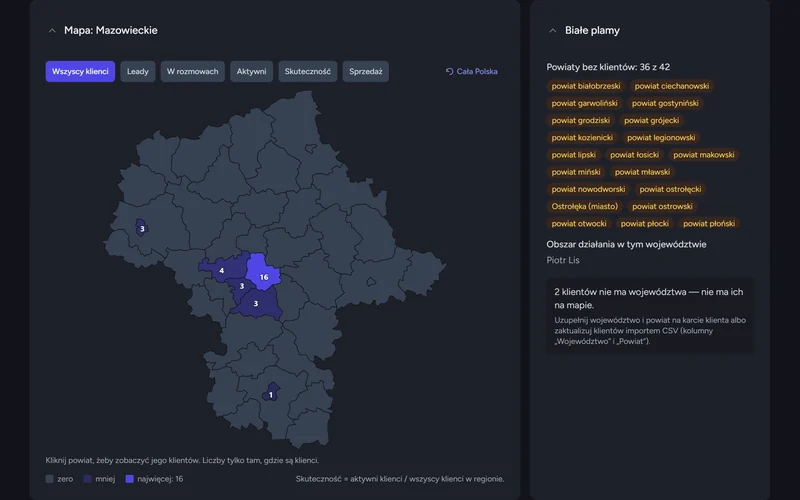The width and height of the screenshot is (800, 500).
Task: Click the Kliknij powiat hint text
Action: pos(182,460)
